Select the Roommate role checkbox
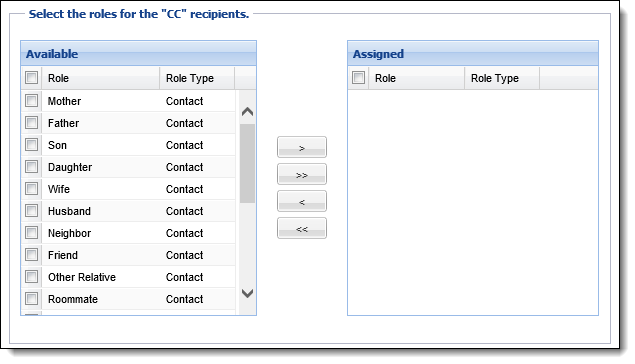 [32, 298]
